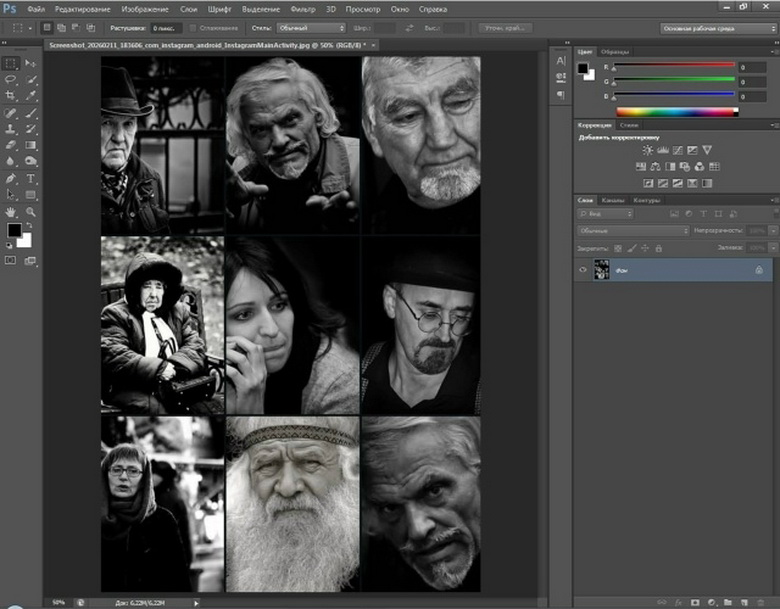The height and width of the screenshot is (609, 780).
Task: Open the layer blend mode dropdown
Action: pos(632,230)
